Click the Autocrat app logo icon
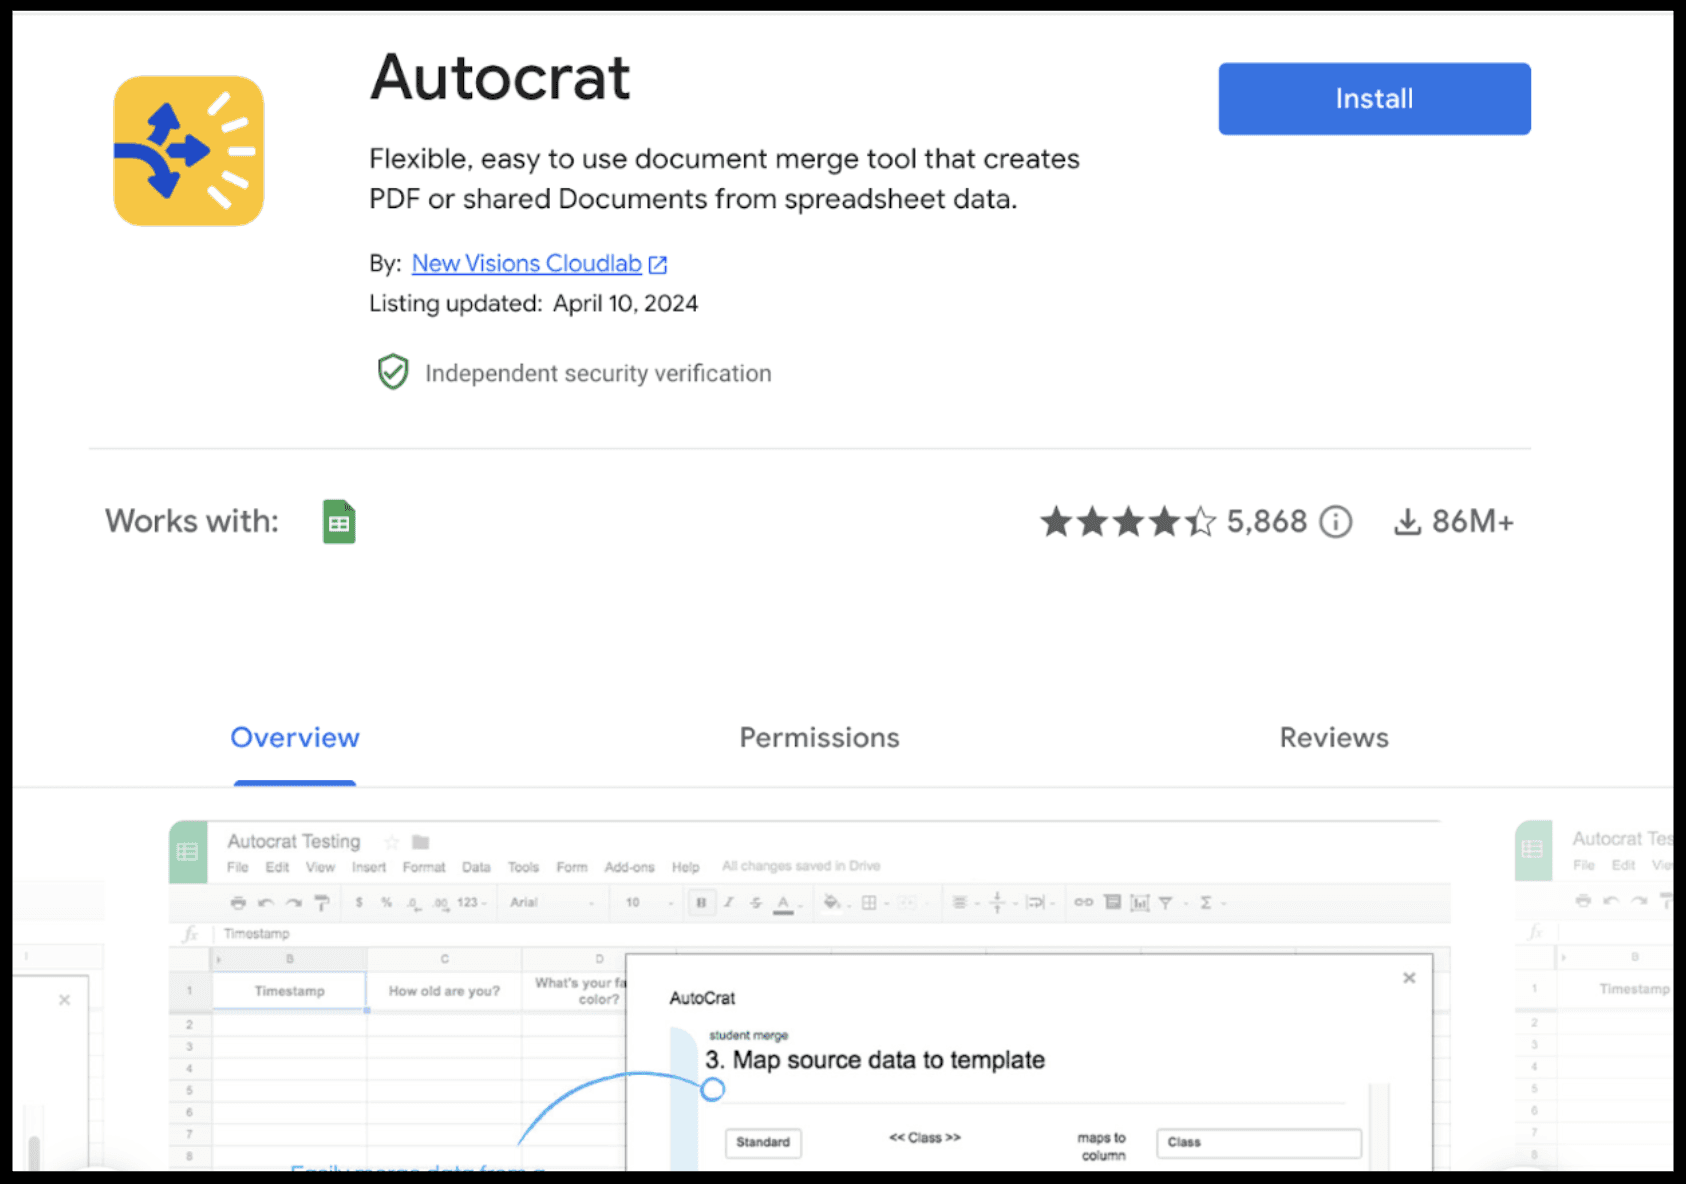The image size is (1686, 1184). tap(189, 151)
